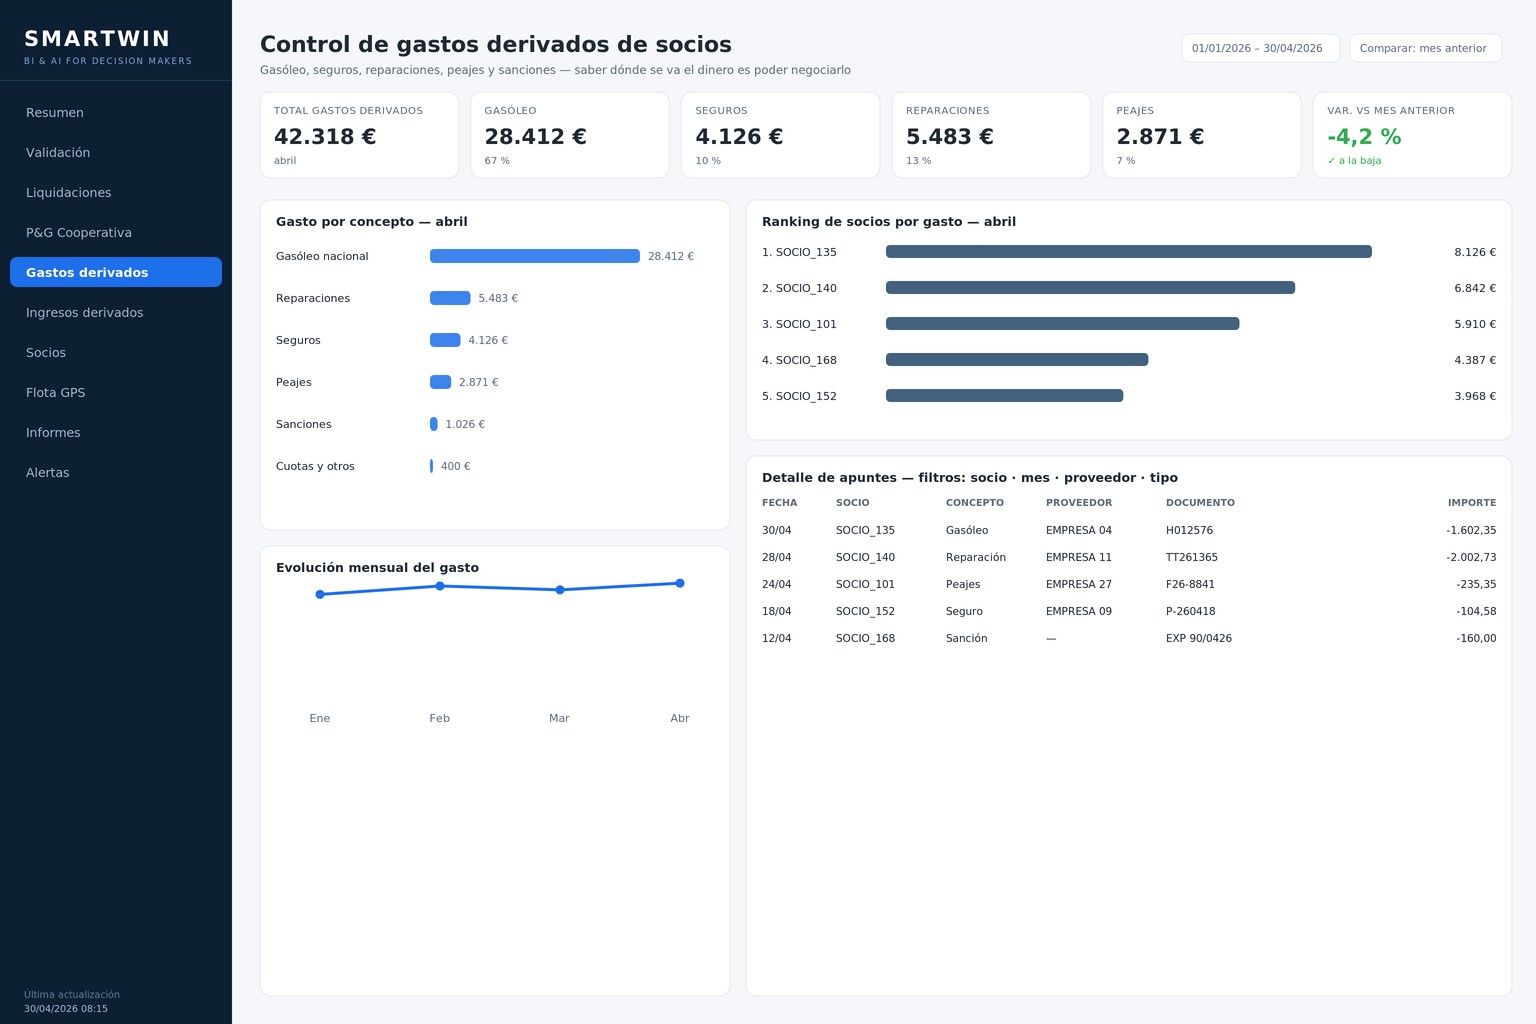Click document TT261365 in the table
Screen dimensions: 1536x1024
[x=1192, y=557]
